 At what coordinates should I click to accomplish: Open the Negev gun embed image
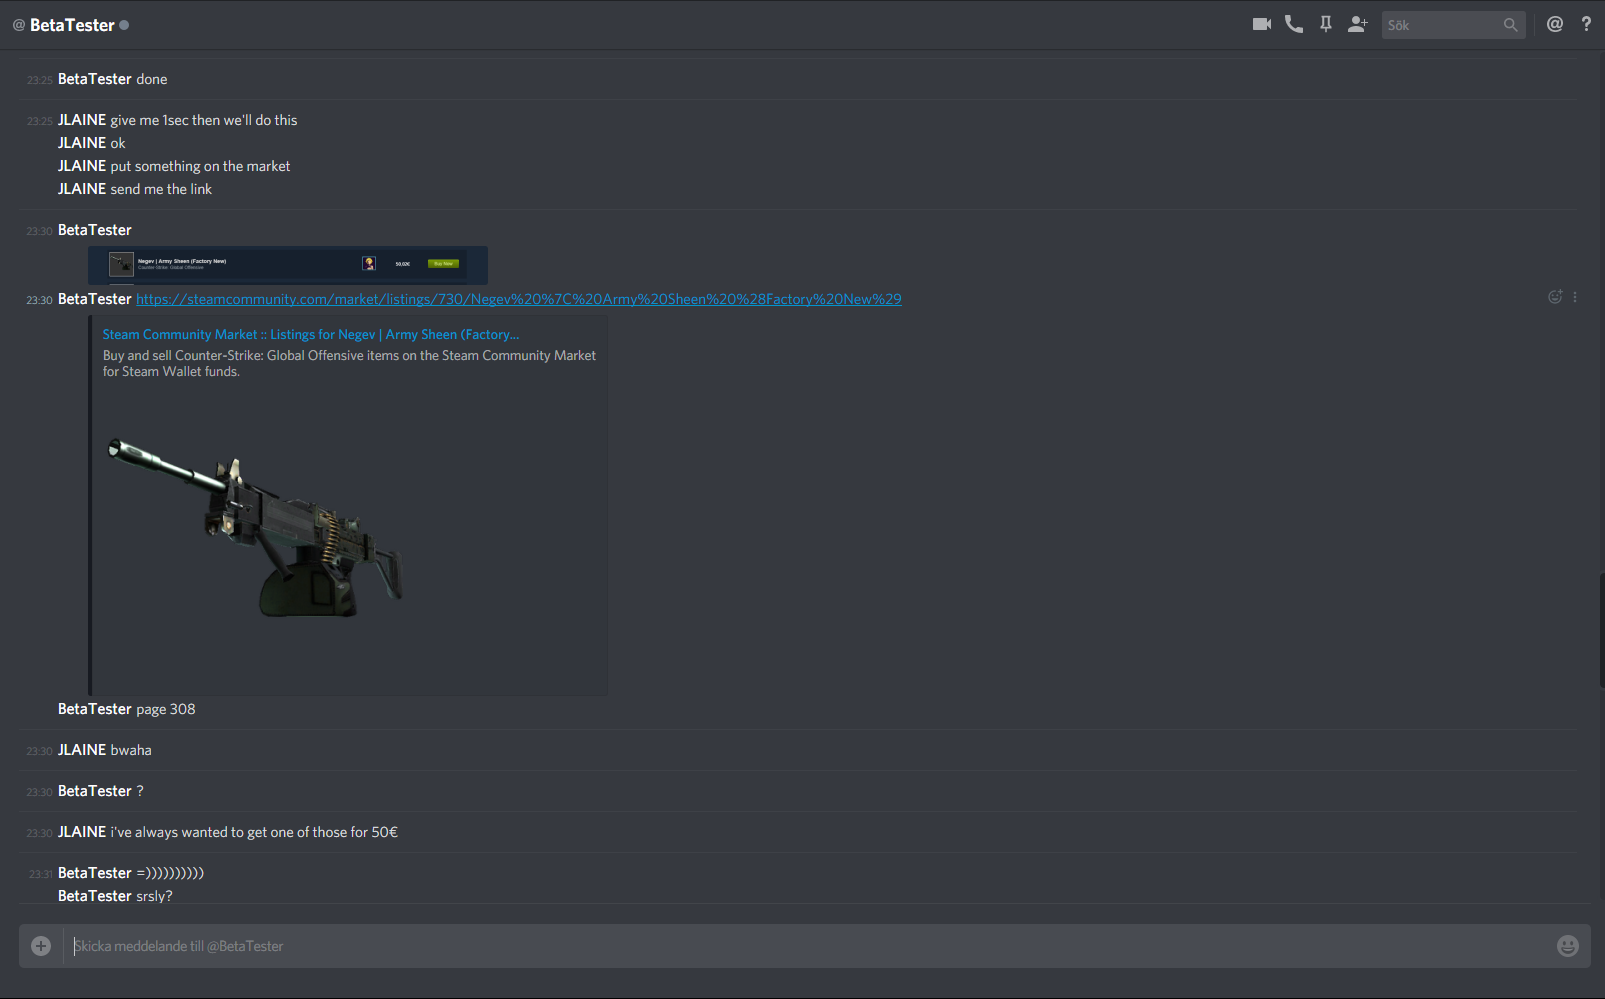pyautogui.click(x=255, y=528)
